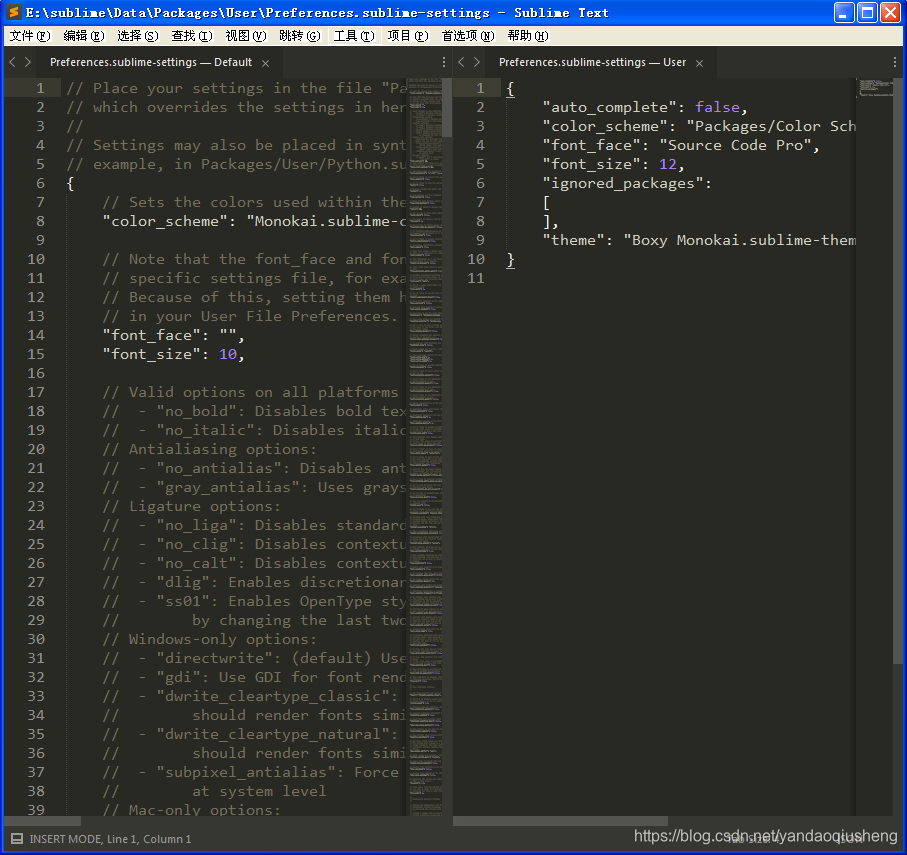Toggle the status bar side panel icon
The height and width of the screenshot is (855, 907).
[x=17, y=839]
